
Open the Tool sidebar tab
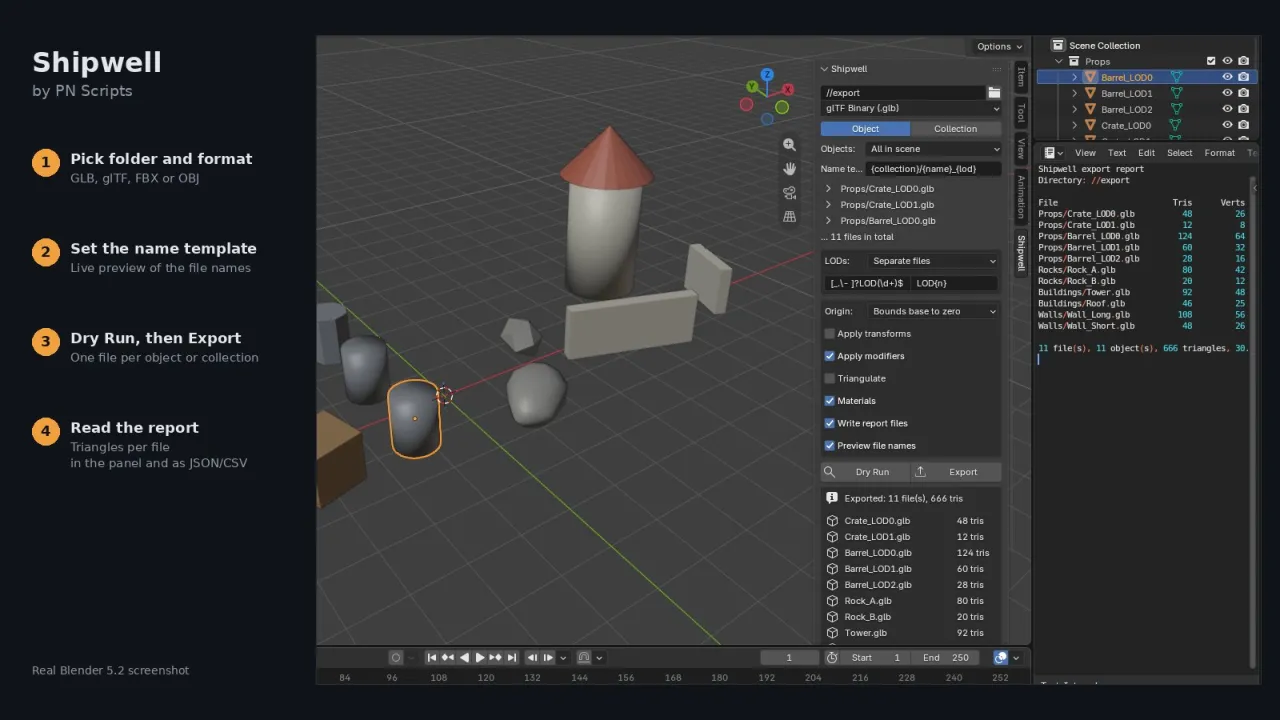(1021, 112)
